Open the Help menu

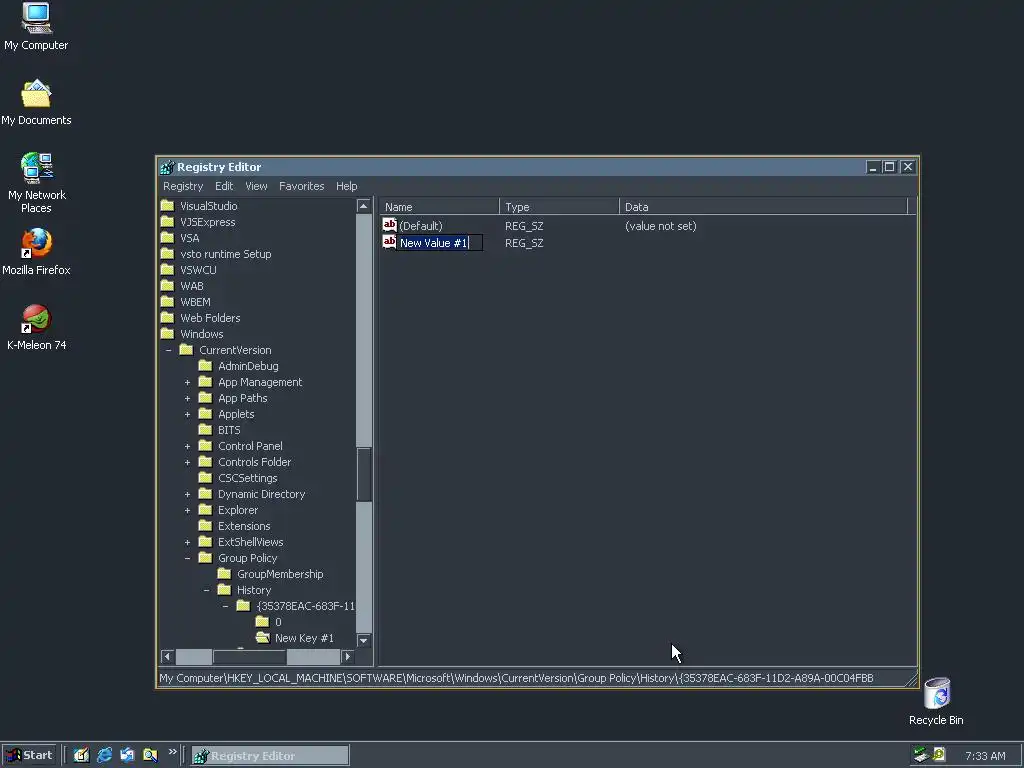347,186
